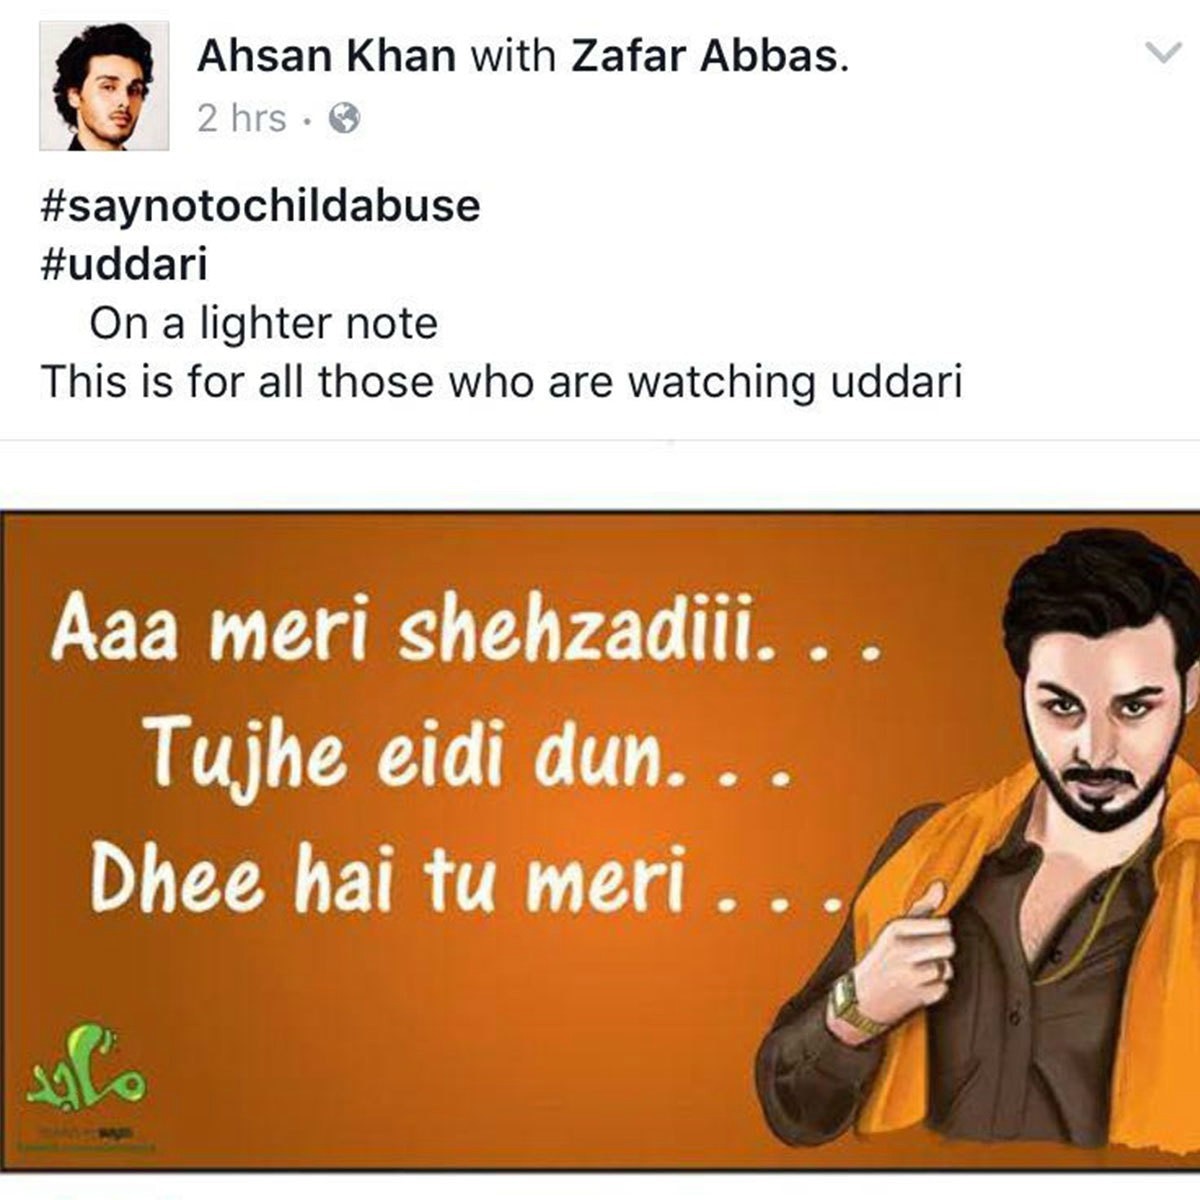The height and width of the screenshot is (1200, 1200).
Task: Click the 'Aaa meri shehzadiii' text in image
Action: pyautogui.click(x=466, y=630)
